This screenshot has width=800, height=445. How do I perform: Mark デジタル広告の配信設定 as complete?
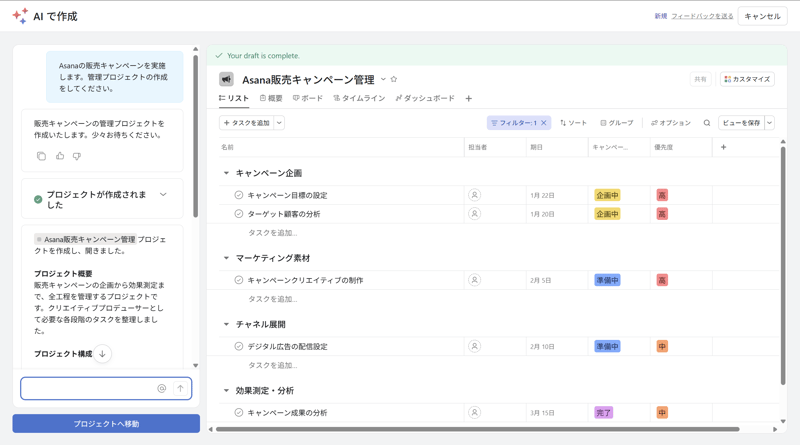[x=238, y=347]
